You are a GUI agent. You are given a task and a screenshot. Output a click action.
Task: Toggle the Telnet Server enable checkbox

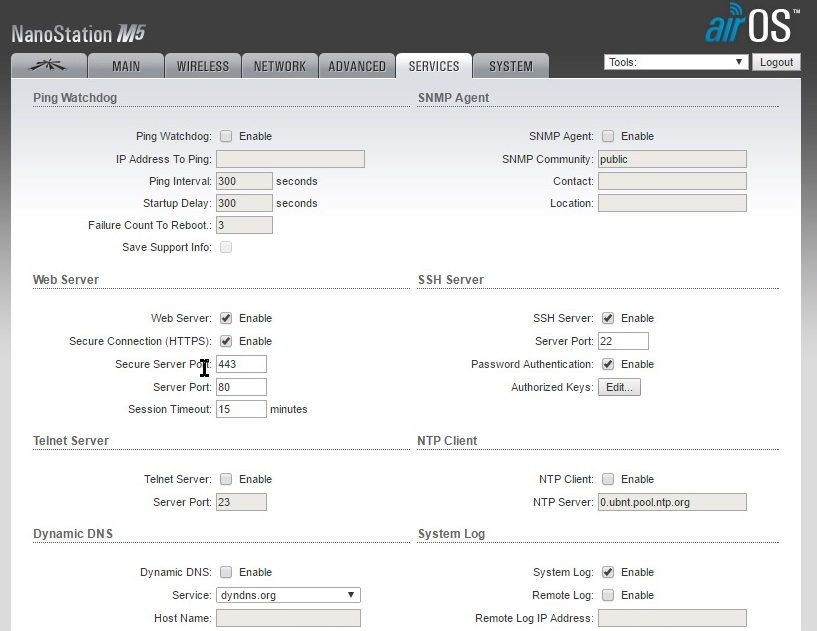[x=226, y=479]
